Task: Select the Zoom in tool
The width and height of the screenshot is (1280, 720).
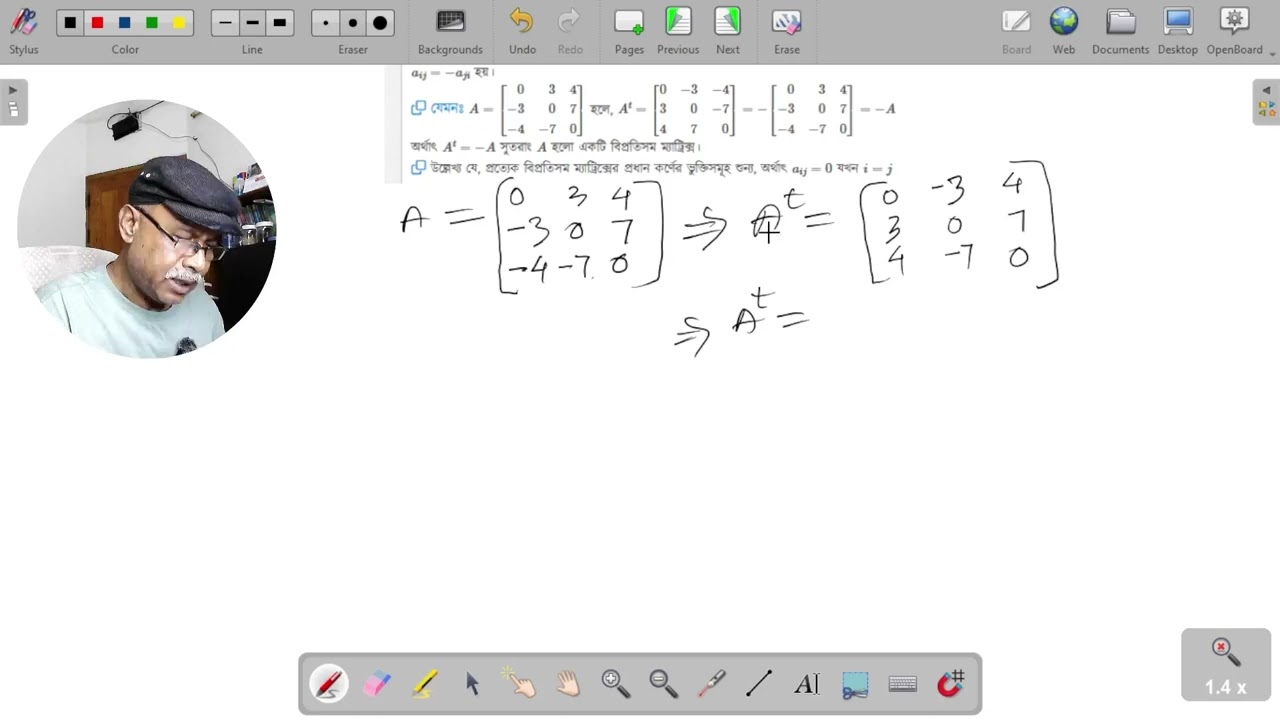Action: (616, 684)
